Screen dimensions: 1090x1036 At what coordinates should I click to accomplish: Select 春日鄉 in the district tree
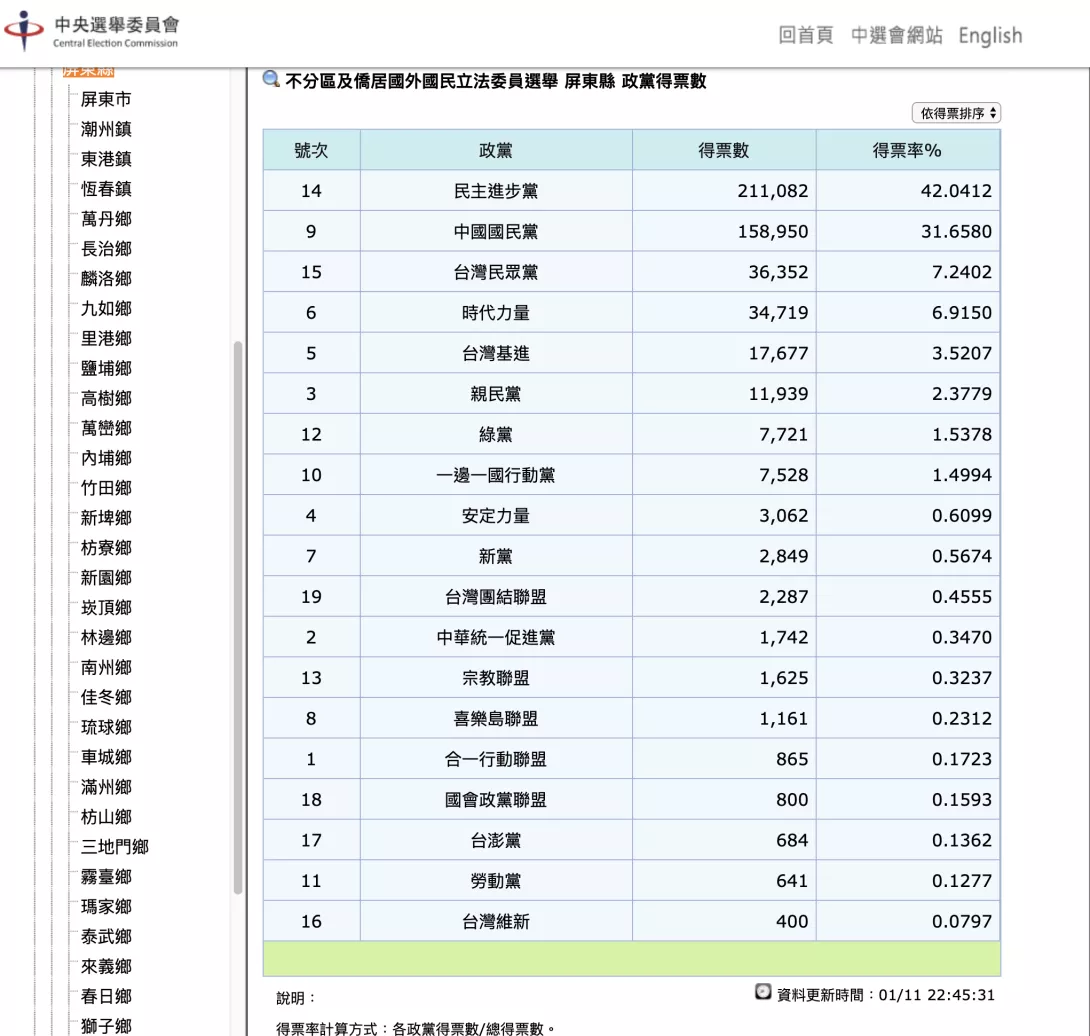(106, 996)
